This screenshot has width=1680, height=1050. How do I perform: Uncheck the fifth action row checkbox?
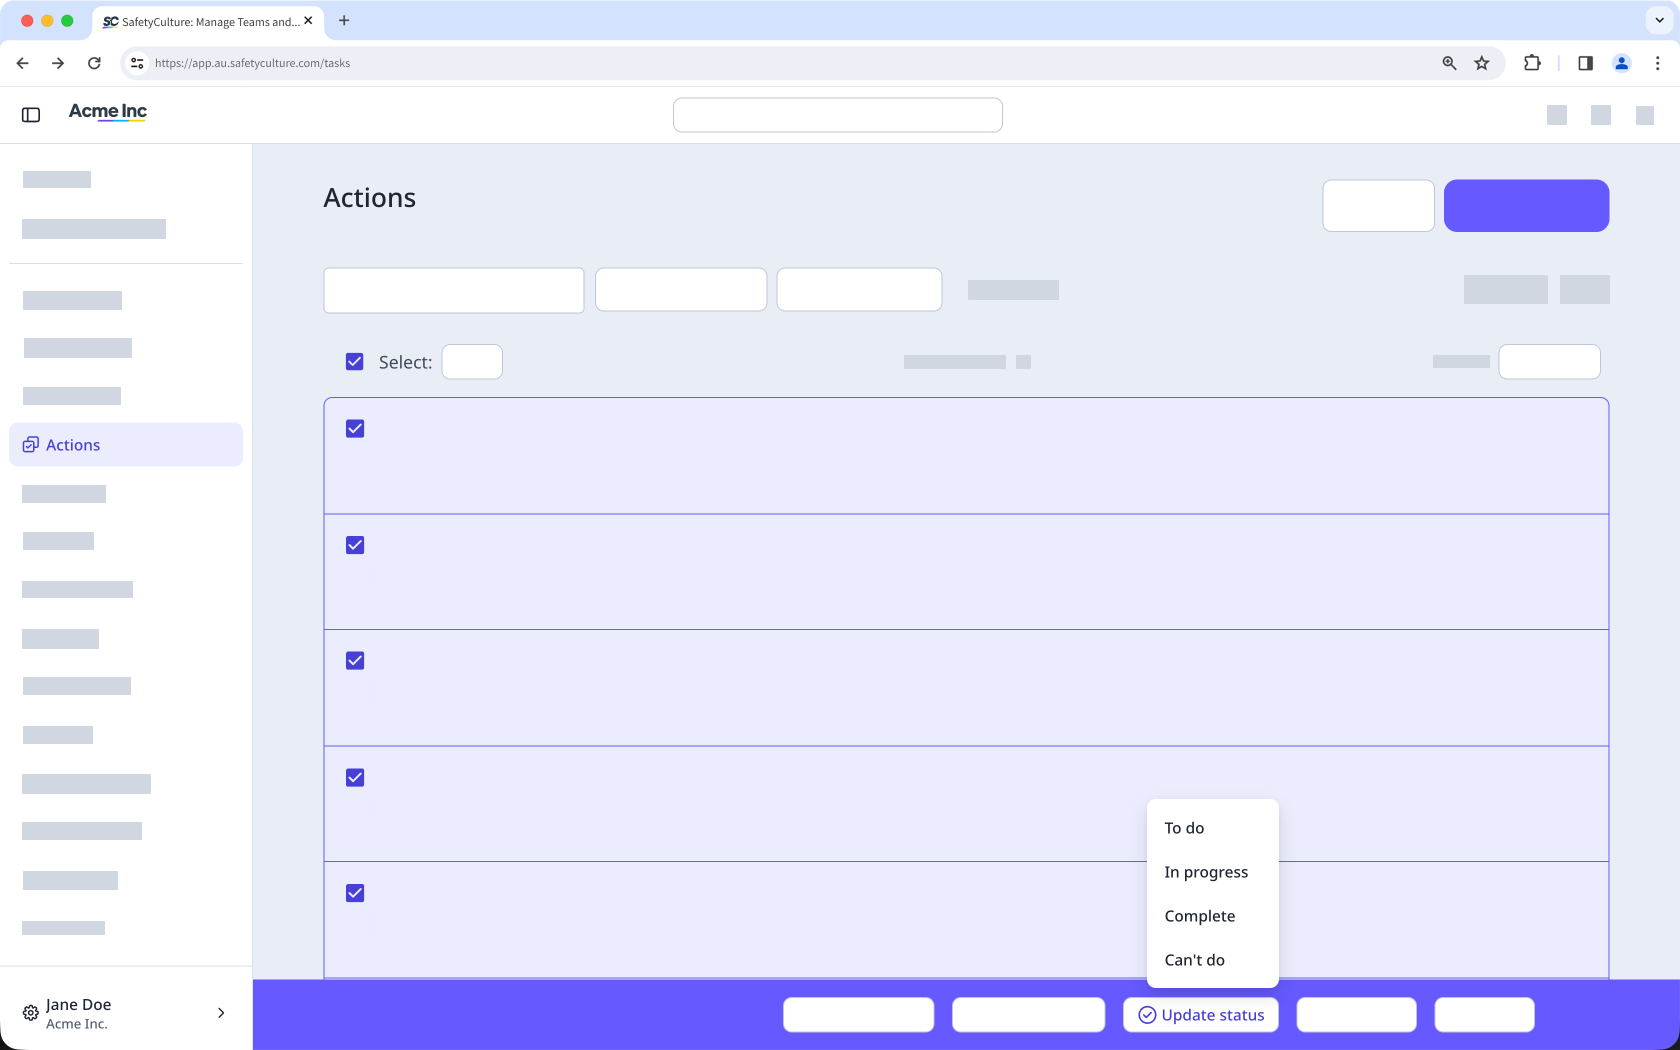355,893
